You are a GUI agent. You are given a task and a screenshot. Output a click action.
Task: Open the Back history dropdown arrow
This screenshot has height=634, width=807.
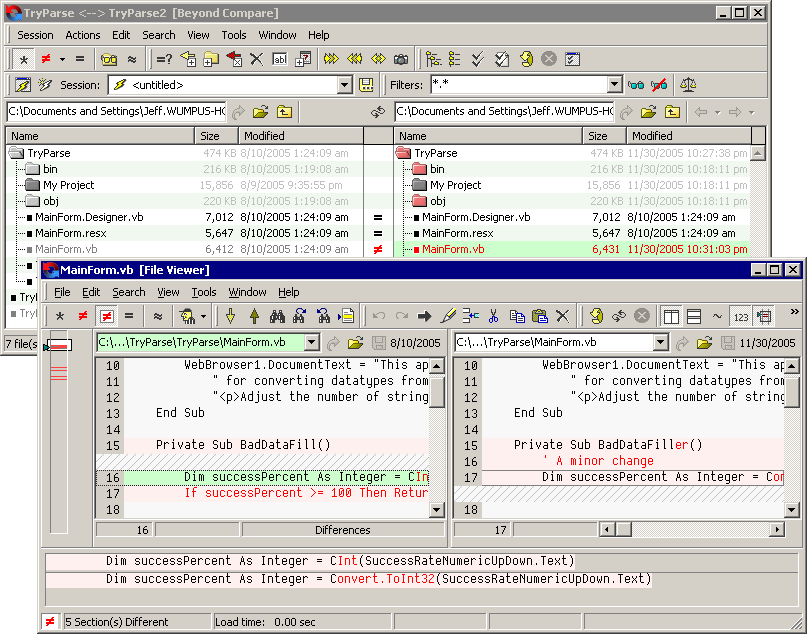(x=717, y=112)
